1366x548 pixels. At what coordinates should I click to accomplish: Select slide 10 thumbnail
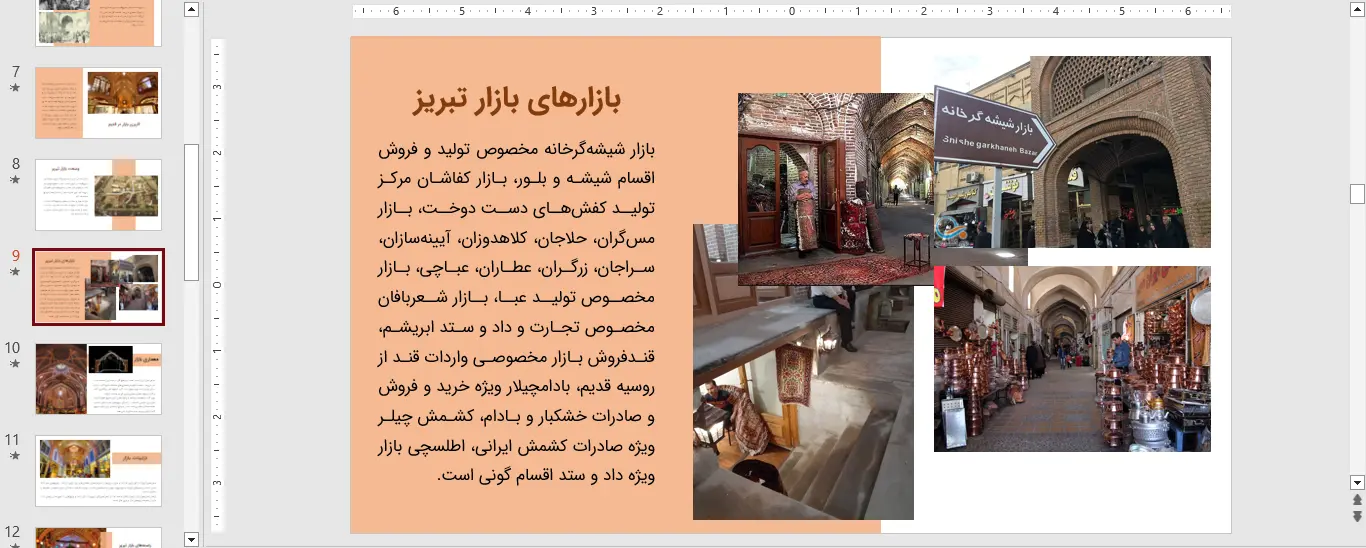[x=98, y=379]
